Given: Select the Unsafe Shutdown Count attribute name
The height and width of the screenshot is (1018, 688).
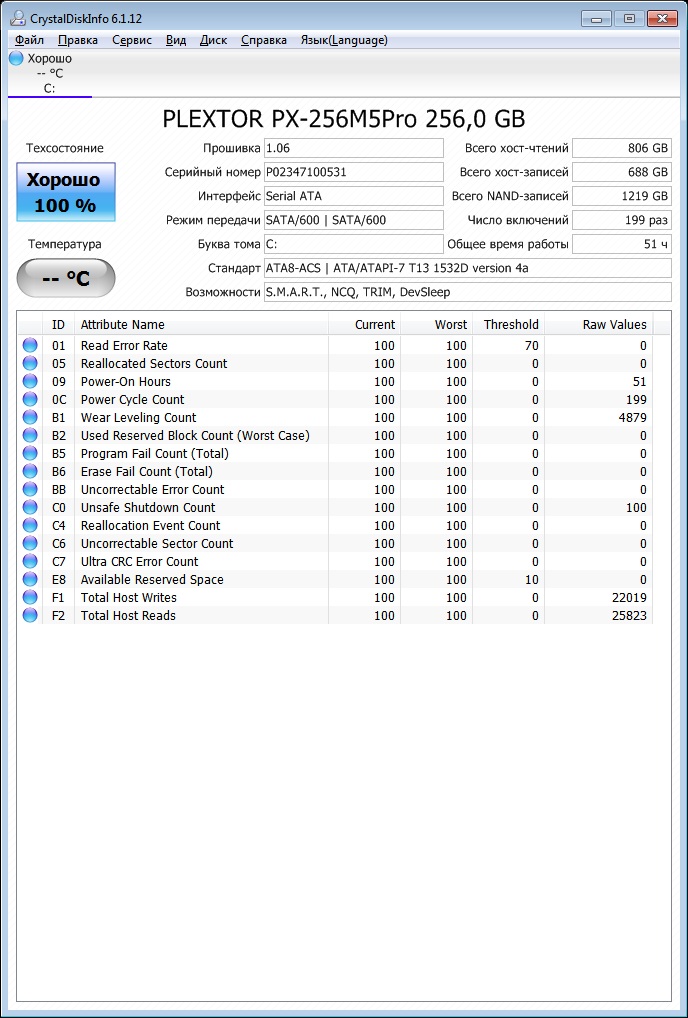Looking at the screenshot, I should click(x=148, y=507).
